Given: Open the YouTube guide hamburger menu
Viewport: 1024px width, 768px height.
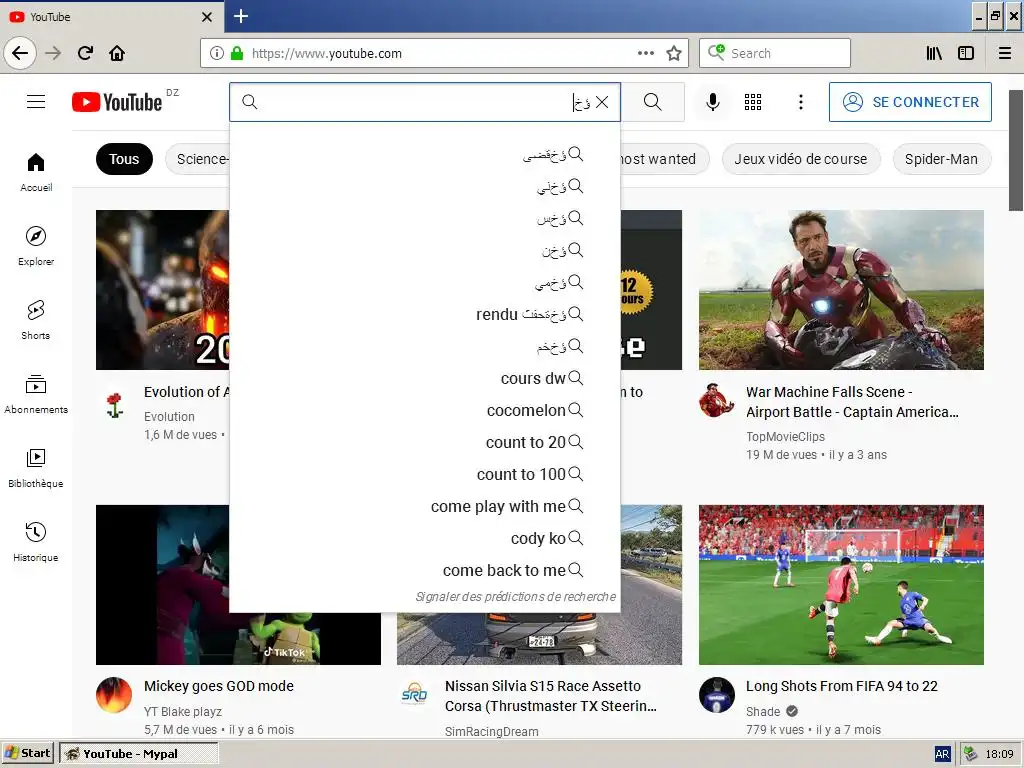Looking at the screenshot, I should pos(36,101).
